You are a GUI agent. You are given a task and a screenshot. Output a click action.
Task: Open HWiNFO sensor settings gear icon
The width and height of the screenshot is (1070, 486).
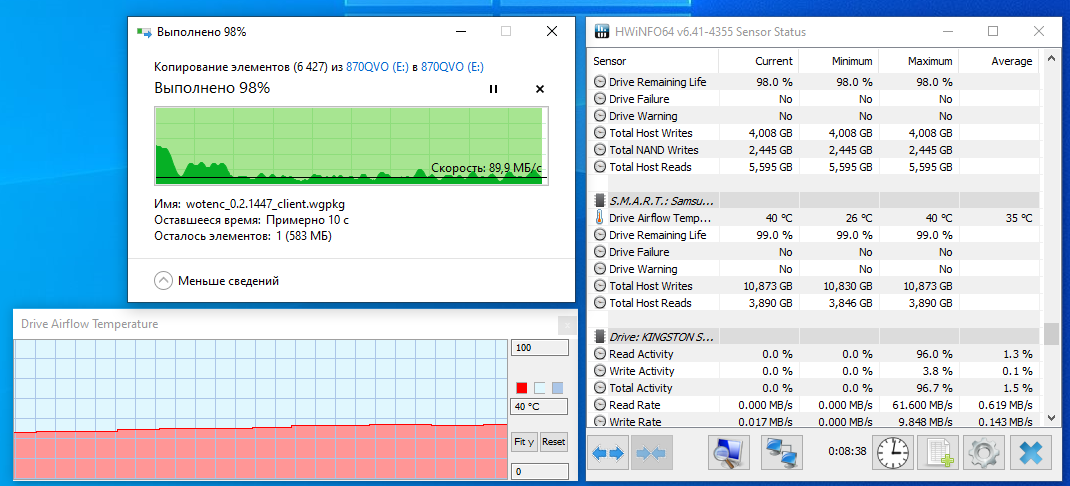point(983,453)
